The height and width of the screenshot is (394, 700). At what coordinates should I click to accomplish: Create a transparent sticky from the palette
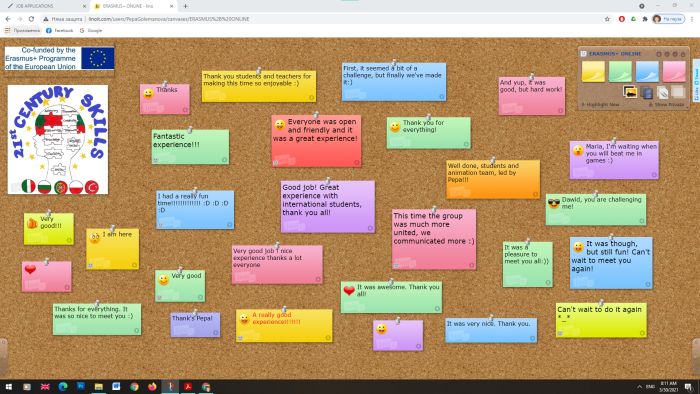pyautogui.click(x=678, y=92)
